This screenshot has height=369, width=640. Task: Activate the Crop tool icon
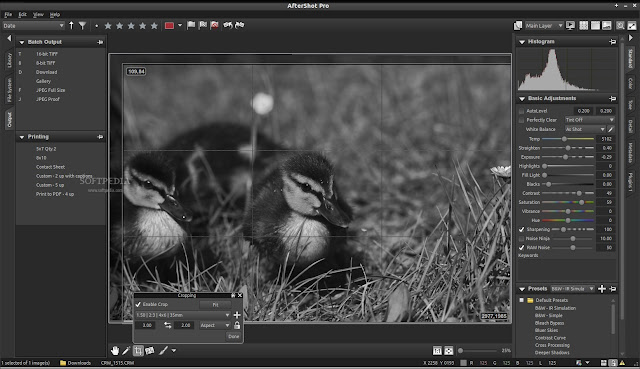click(138, 350)
